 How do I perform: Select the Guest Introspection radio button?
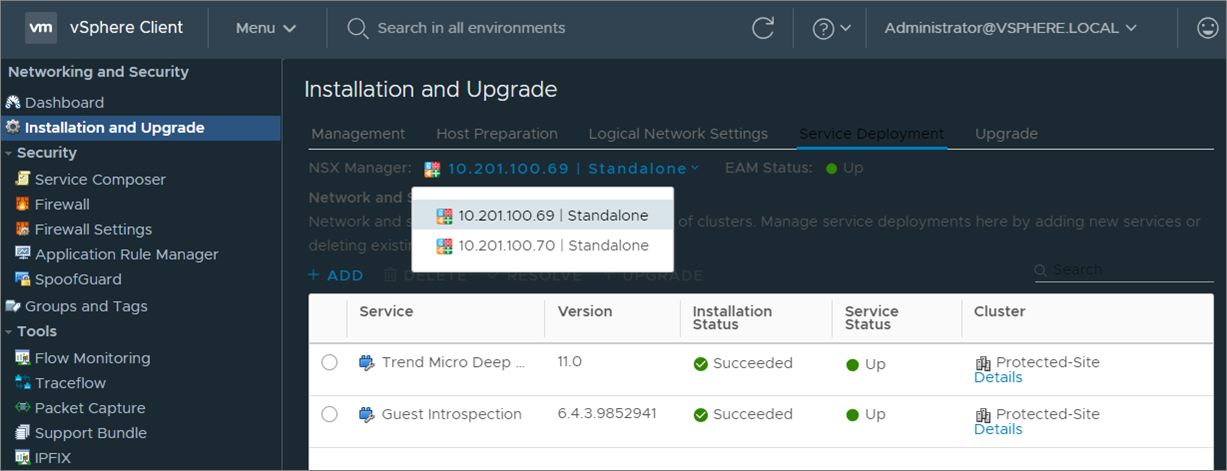click(329, 414)
